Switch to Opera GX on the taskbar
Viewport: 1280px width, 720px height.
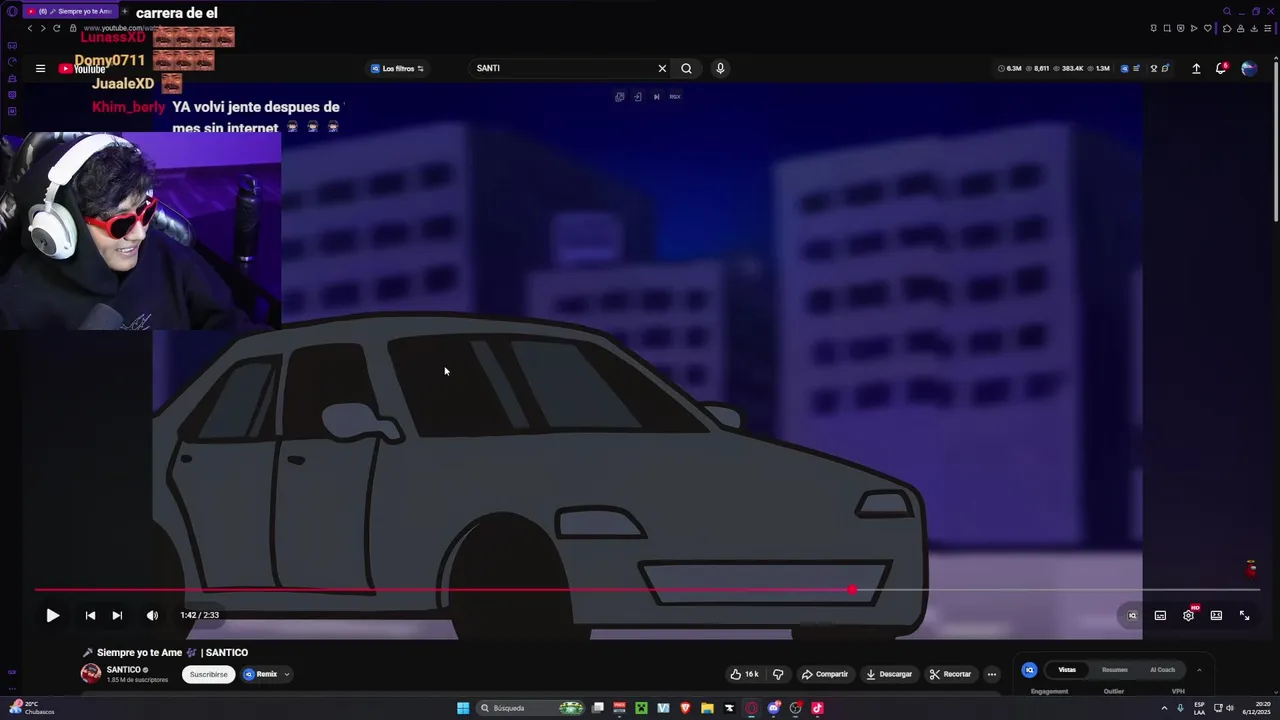(x=751, y=708)
